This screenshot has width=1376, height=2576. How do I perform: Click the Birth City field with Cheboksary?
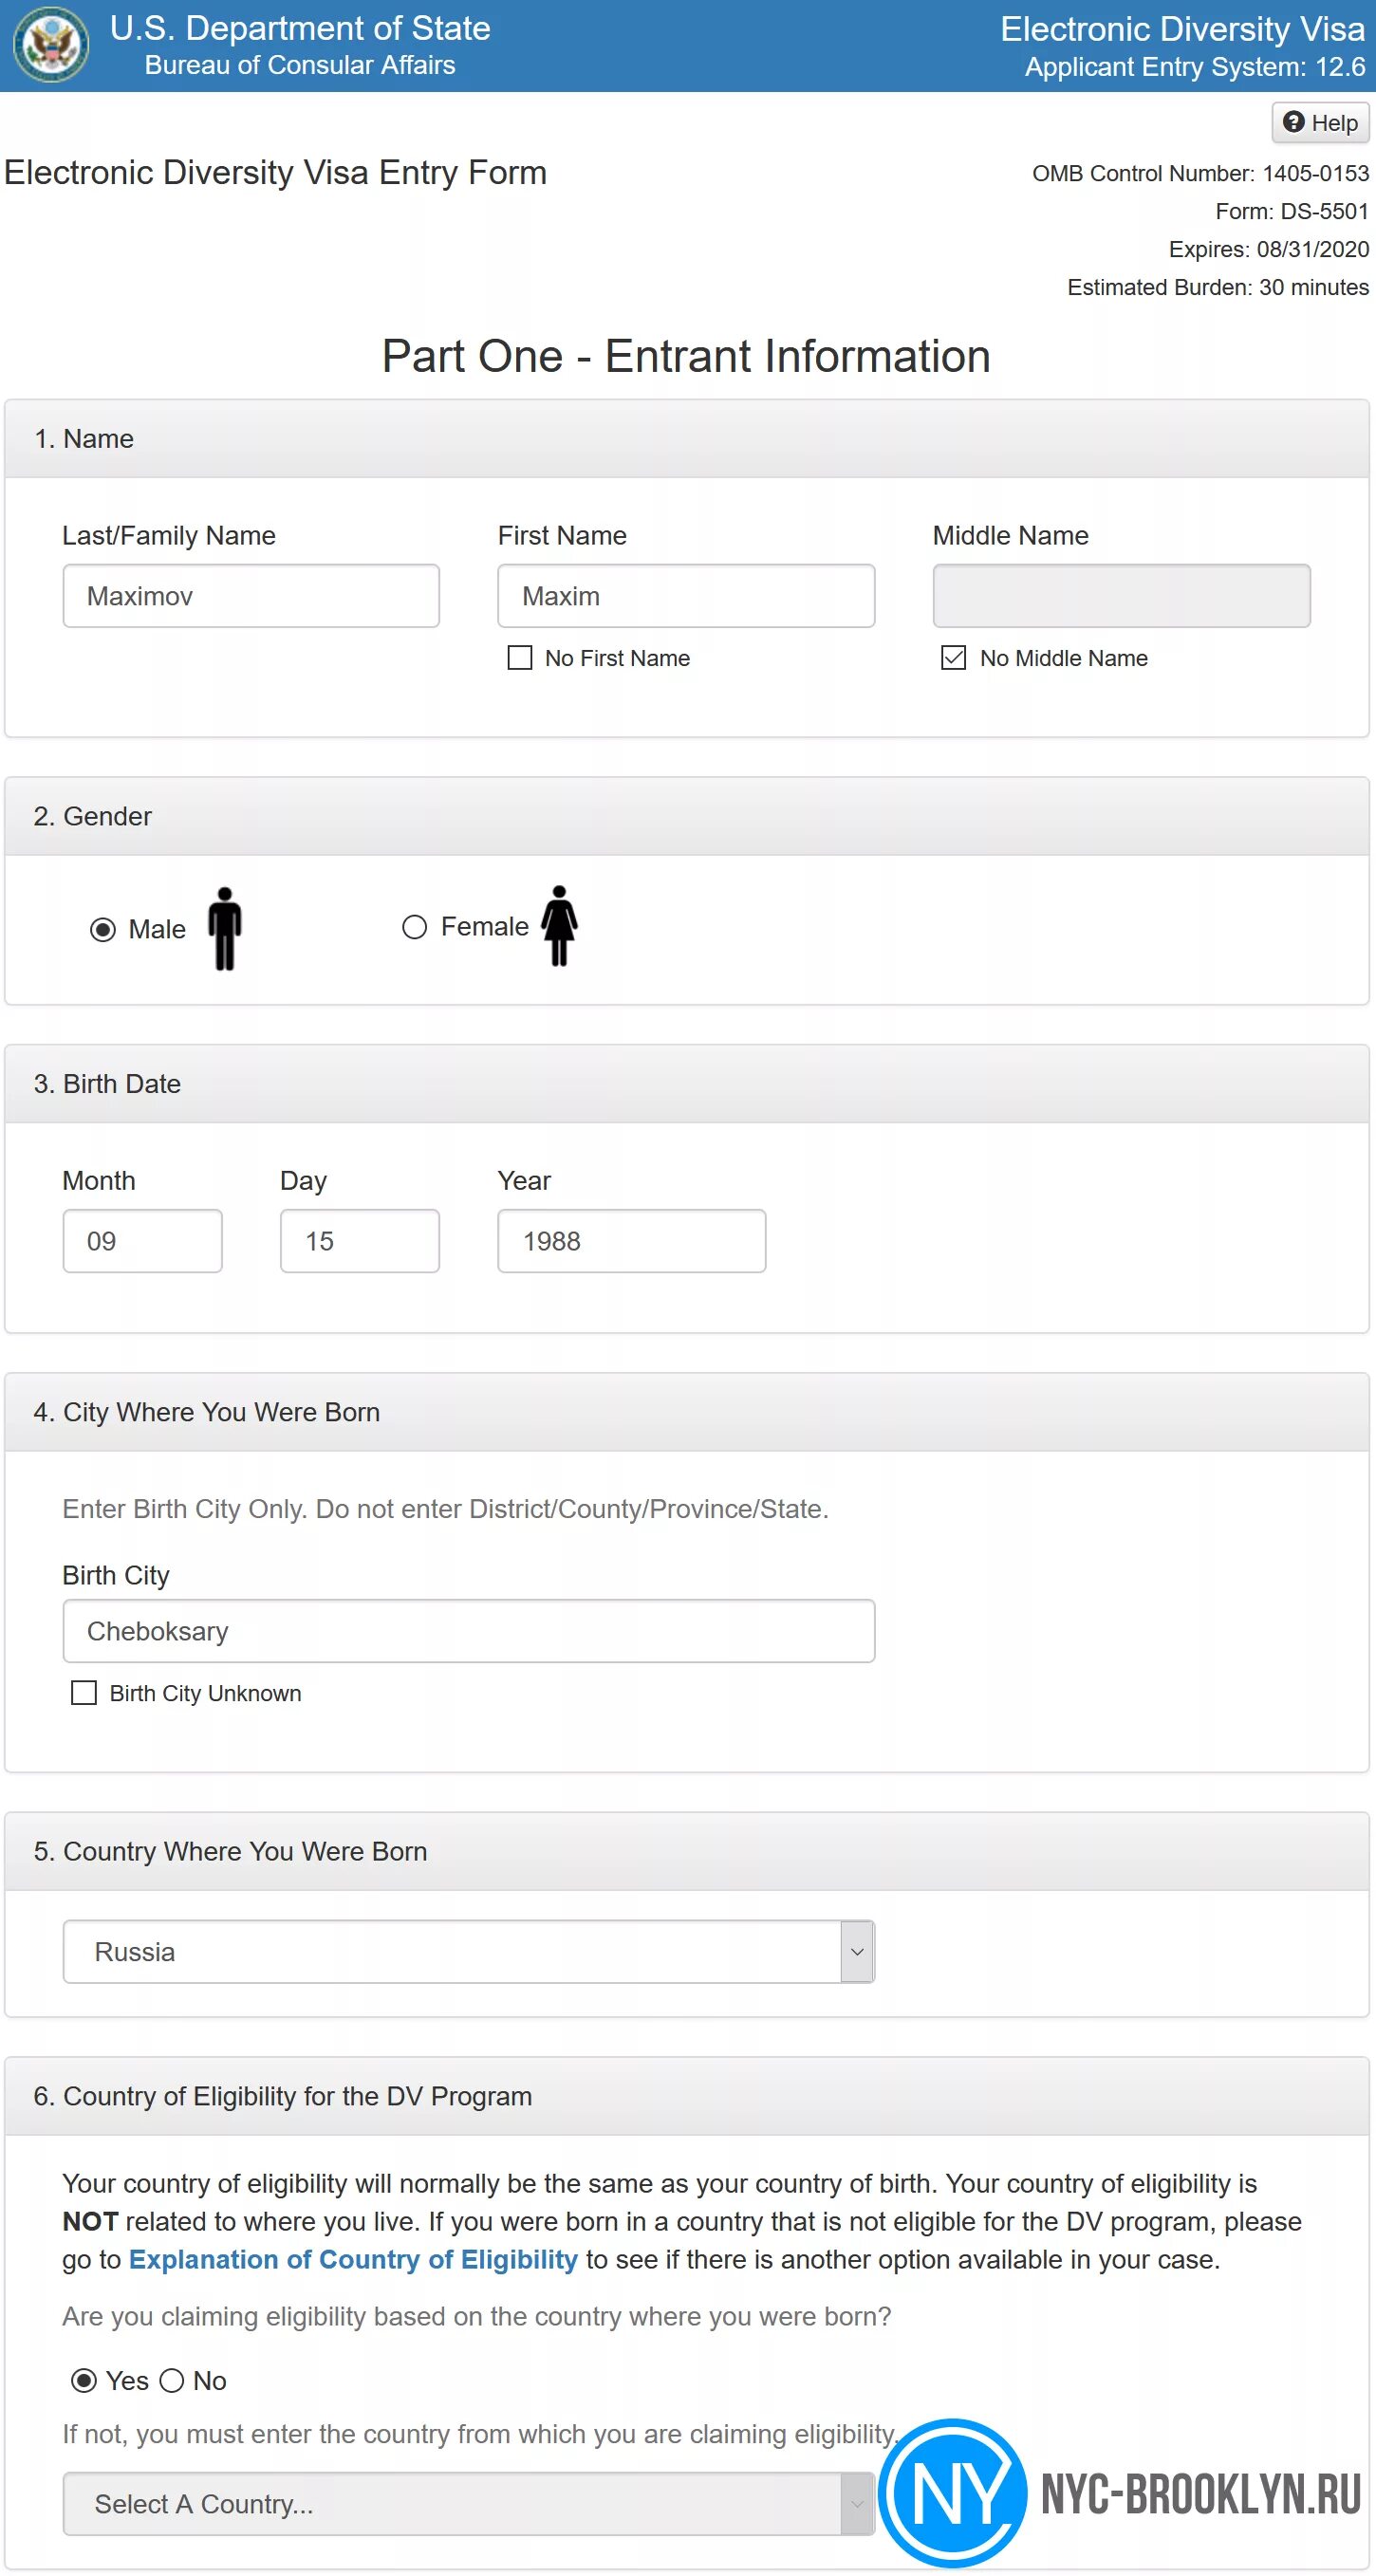(x=468, y=1631)
